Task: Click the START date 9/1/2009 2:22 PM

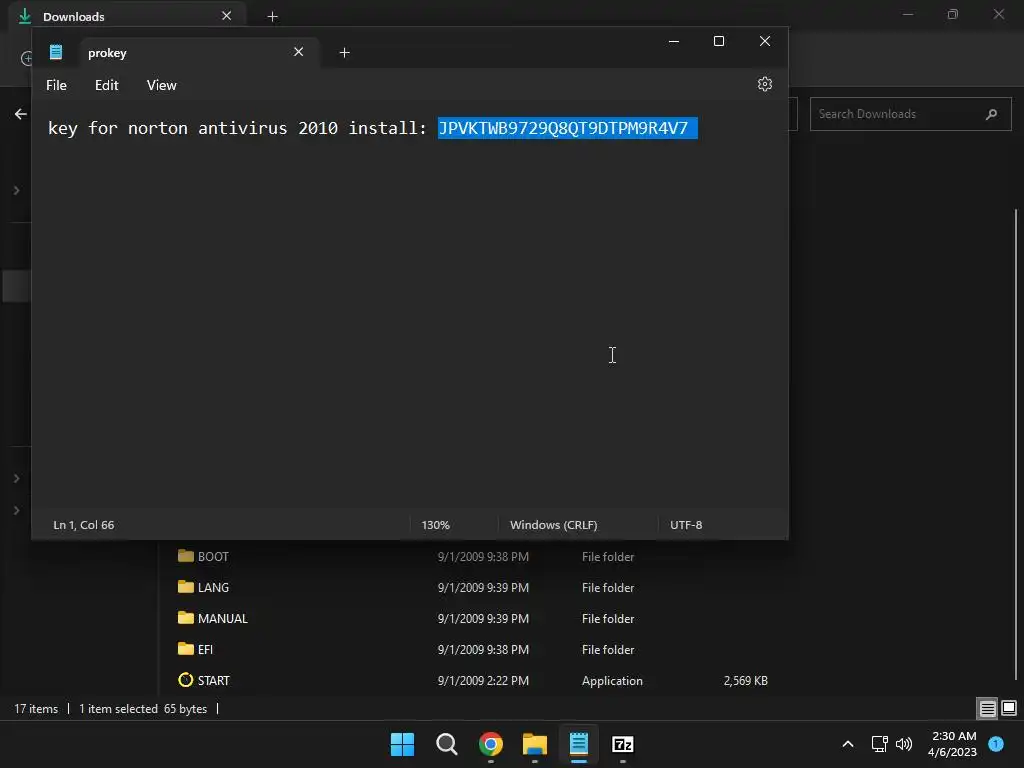Action: tap(483, 680)
